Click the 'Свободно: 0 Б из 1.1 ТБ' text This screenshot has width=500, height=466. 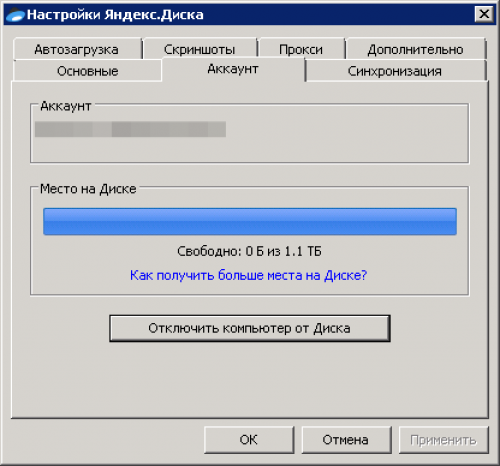pyautogui.click(x=249, y=251)
